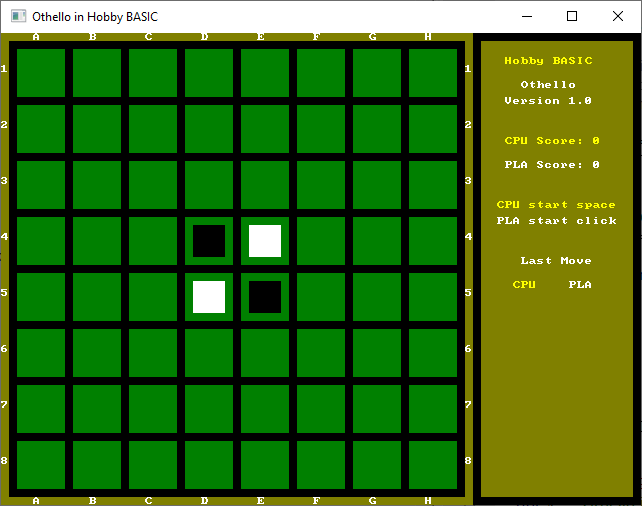642x506 pixels.
Task: Click the 'PLA start click' text
Action: (556, 221)
